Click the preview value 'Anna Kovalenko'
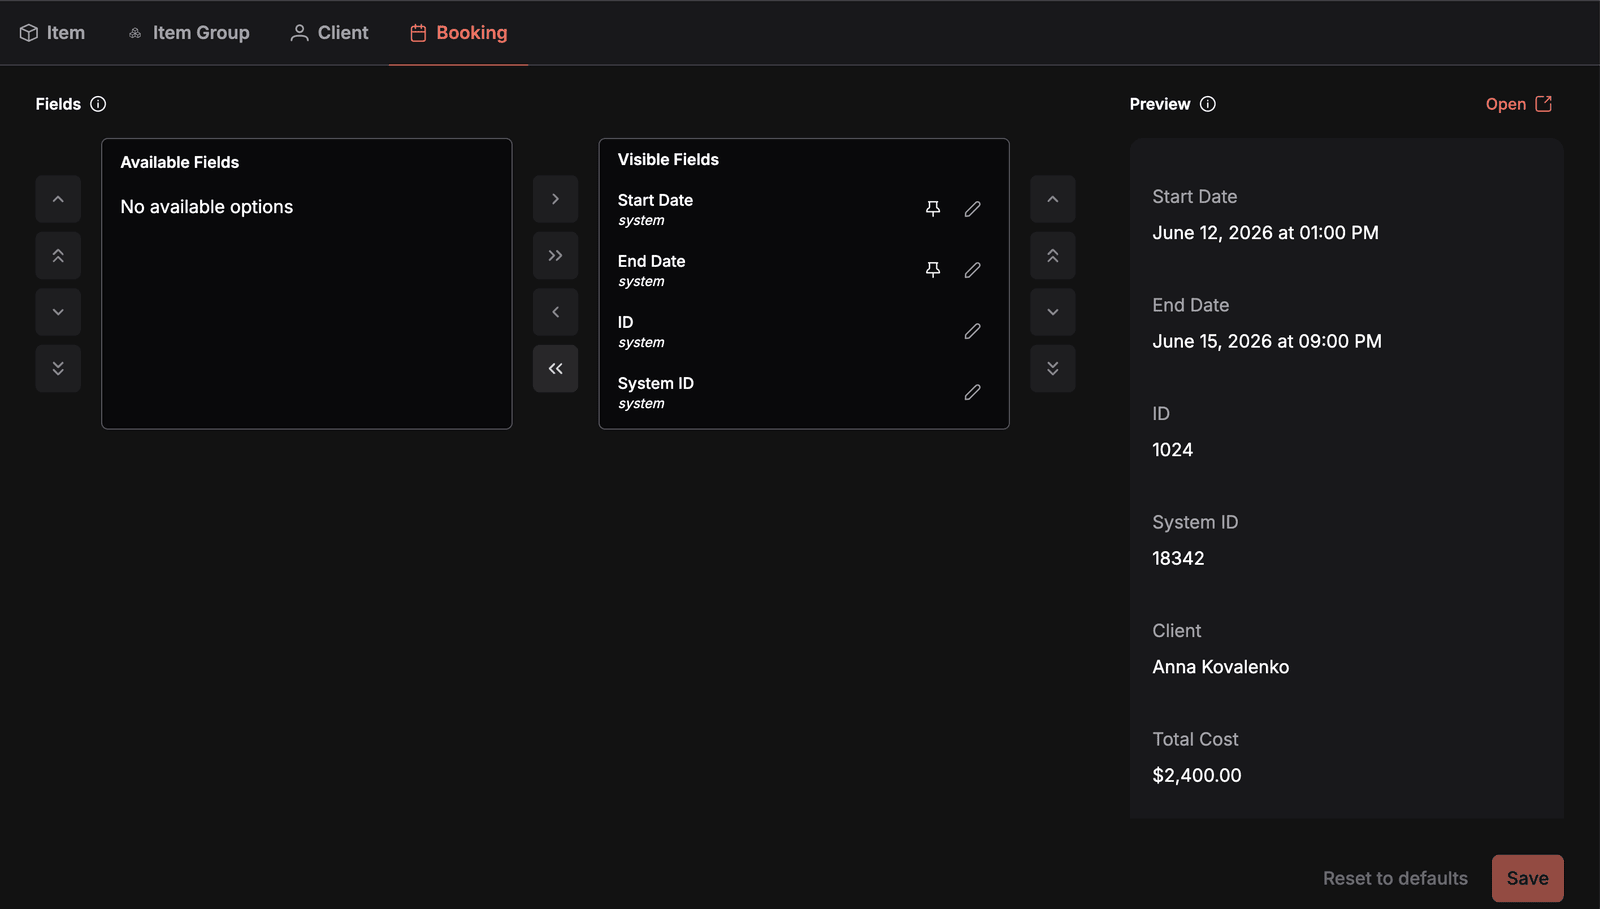Screen dimensions: 1600x909 [x=1220, y=667]
